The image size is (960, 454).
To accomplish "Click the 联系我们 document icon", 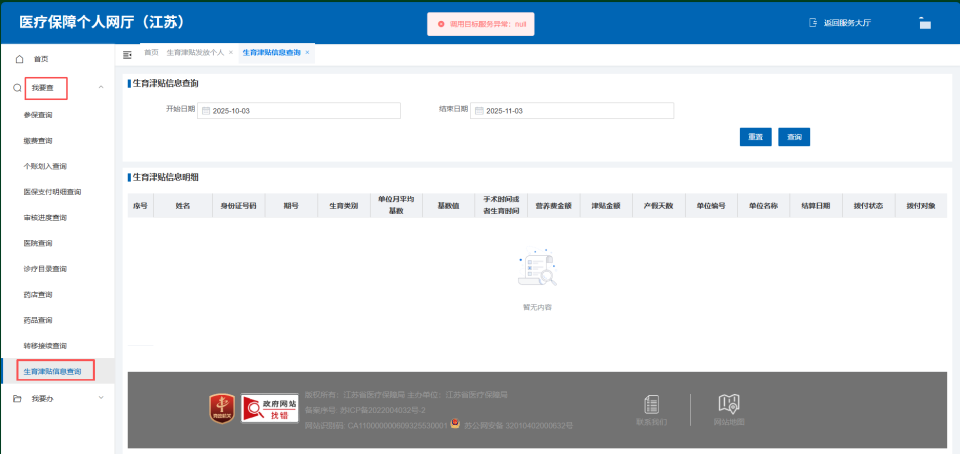I will (651, 404).
